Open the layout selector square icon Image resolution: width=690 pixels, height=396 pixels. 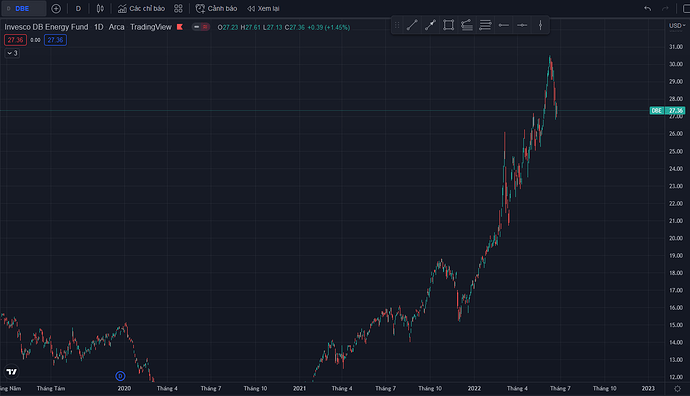tap(686, 8)
